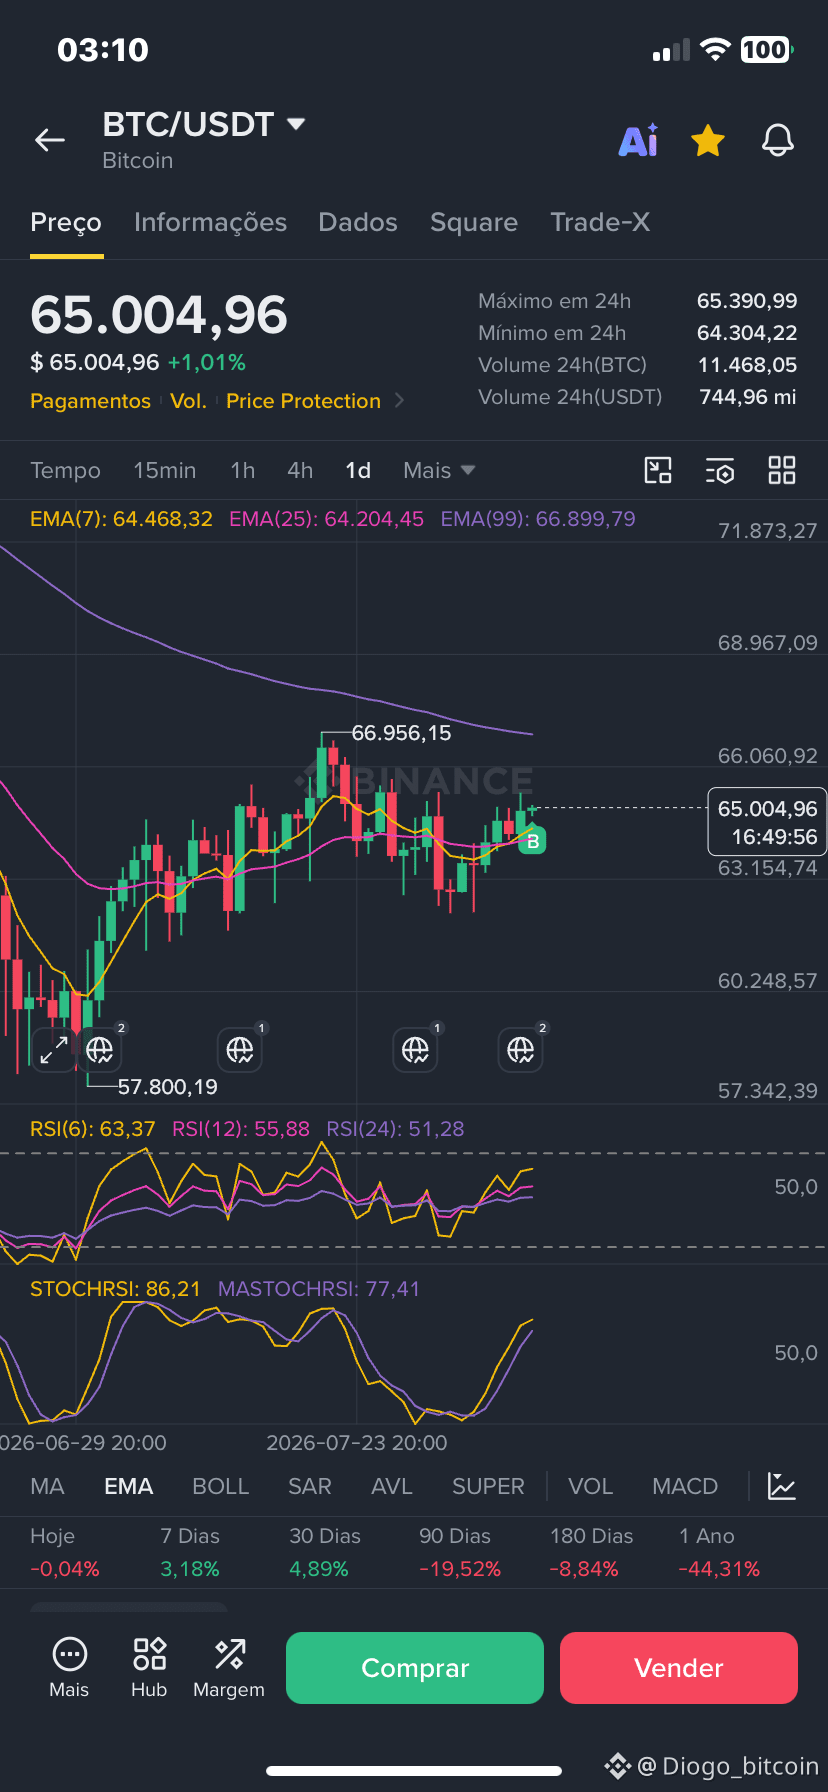The width and height of the screenshot is (828, 1792).
Task: Toggle the EMA indicator
Action: 129,1487
